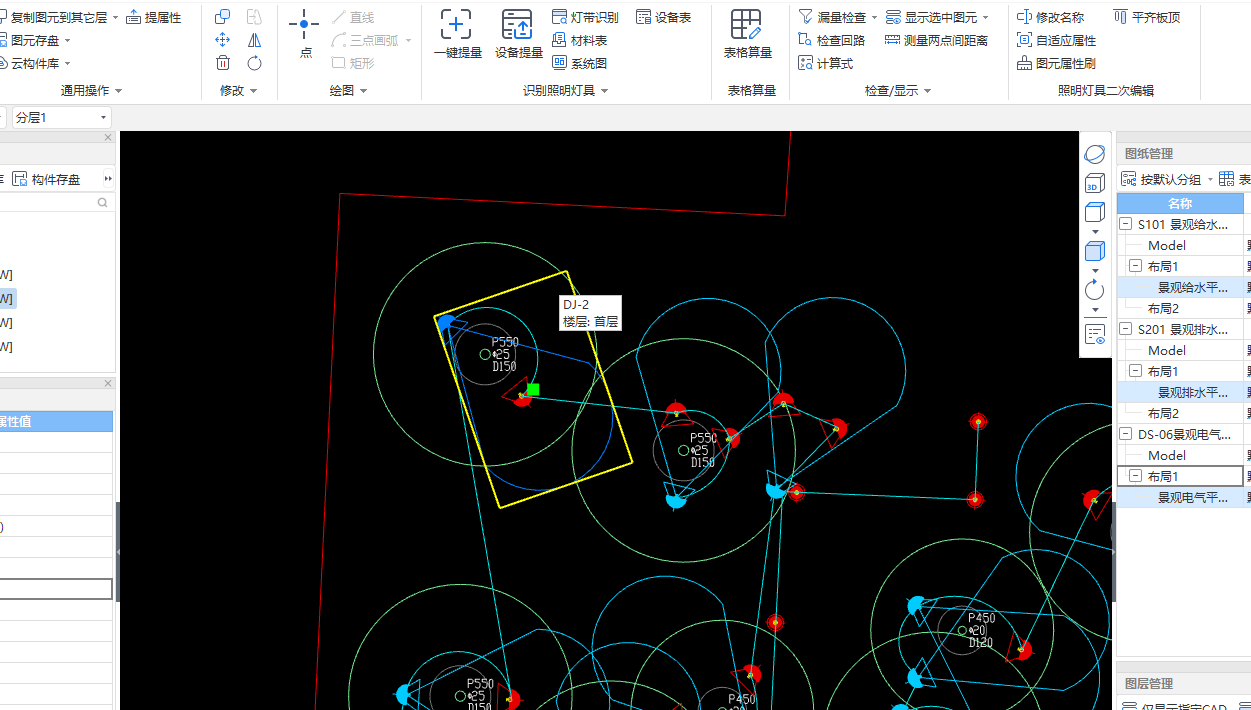Screen dimensions: 1251x710
Task: Click the 设备提量 tool
Action: (518, 34)
